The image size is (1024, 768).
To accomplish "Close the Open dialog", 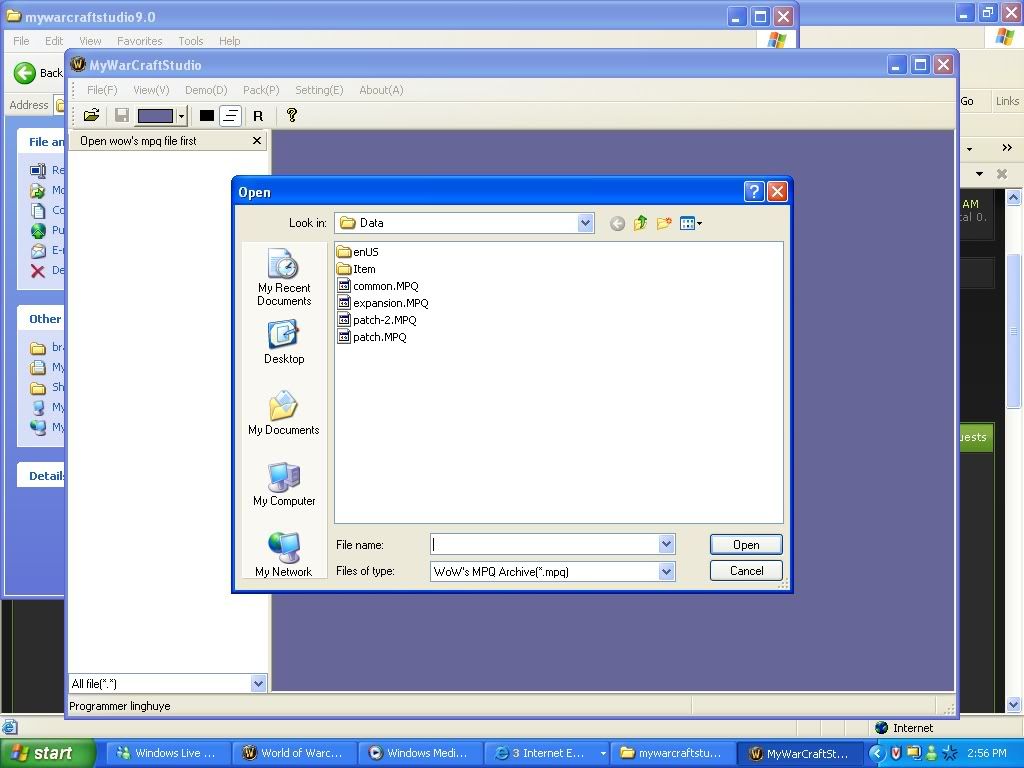I will click(x=776, y=191).
